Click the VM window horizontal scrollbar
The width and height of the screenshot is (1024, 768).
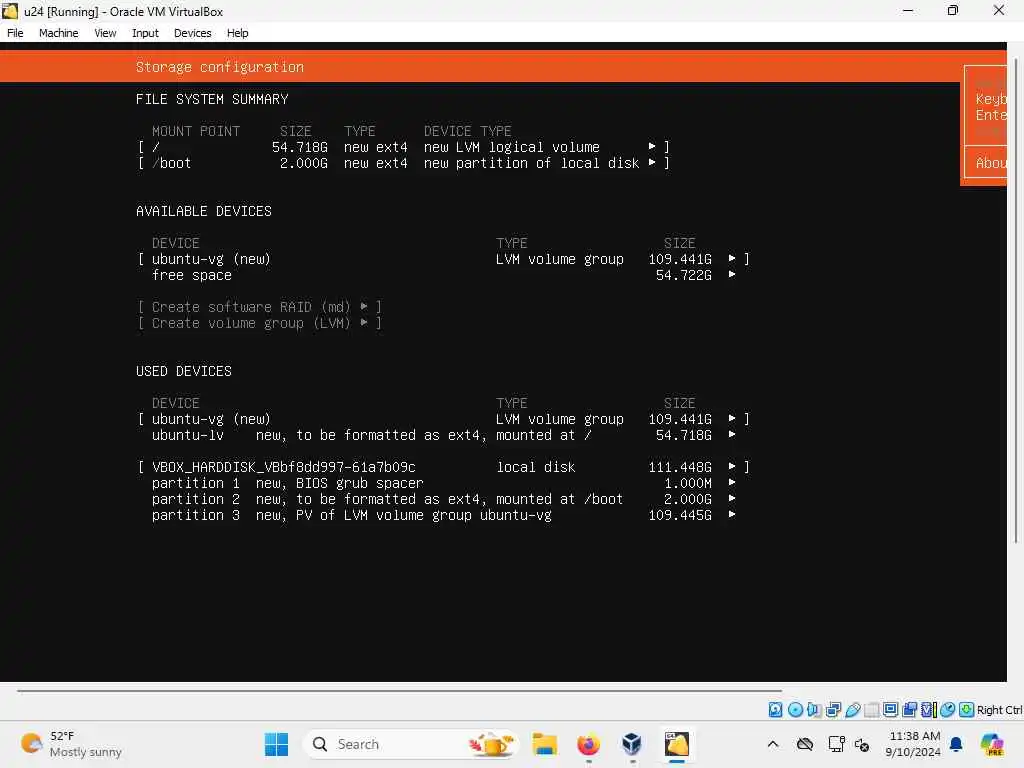tap(399, 690)
